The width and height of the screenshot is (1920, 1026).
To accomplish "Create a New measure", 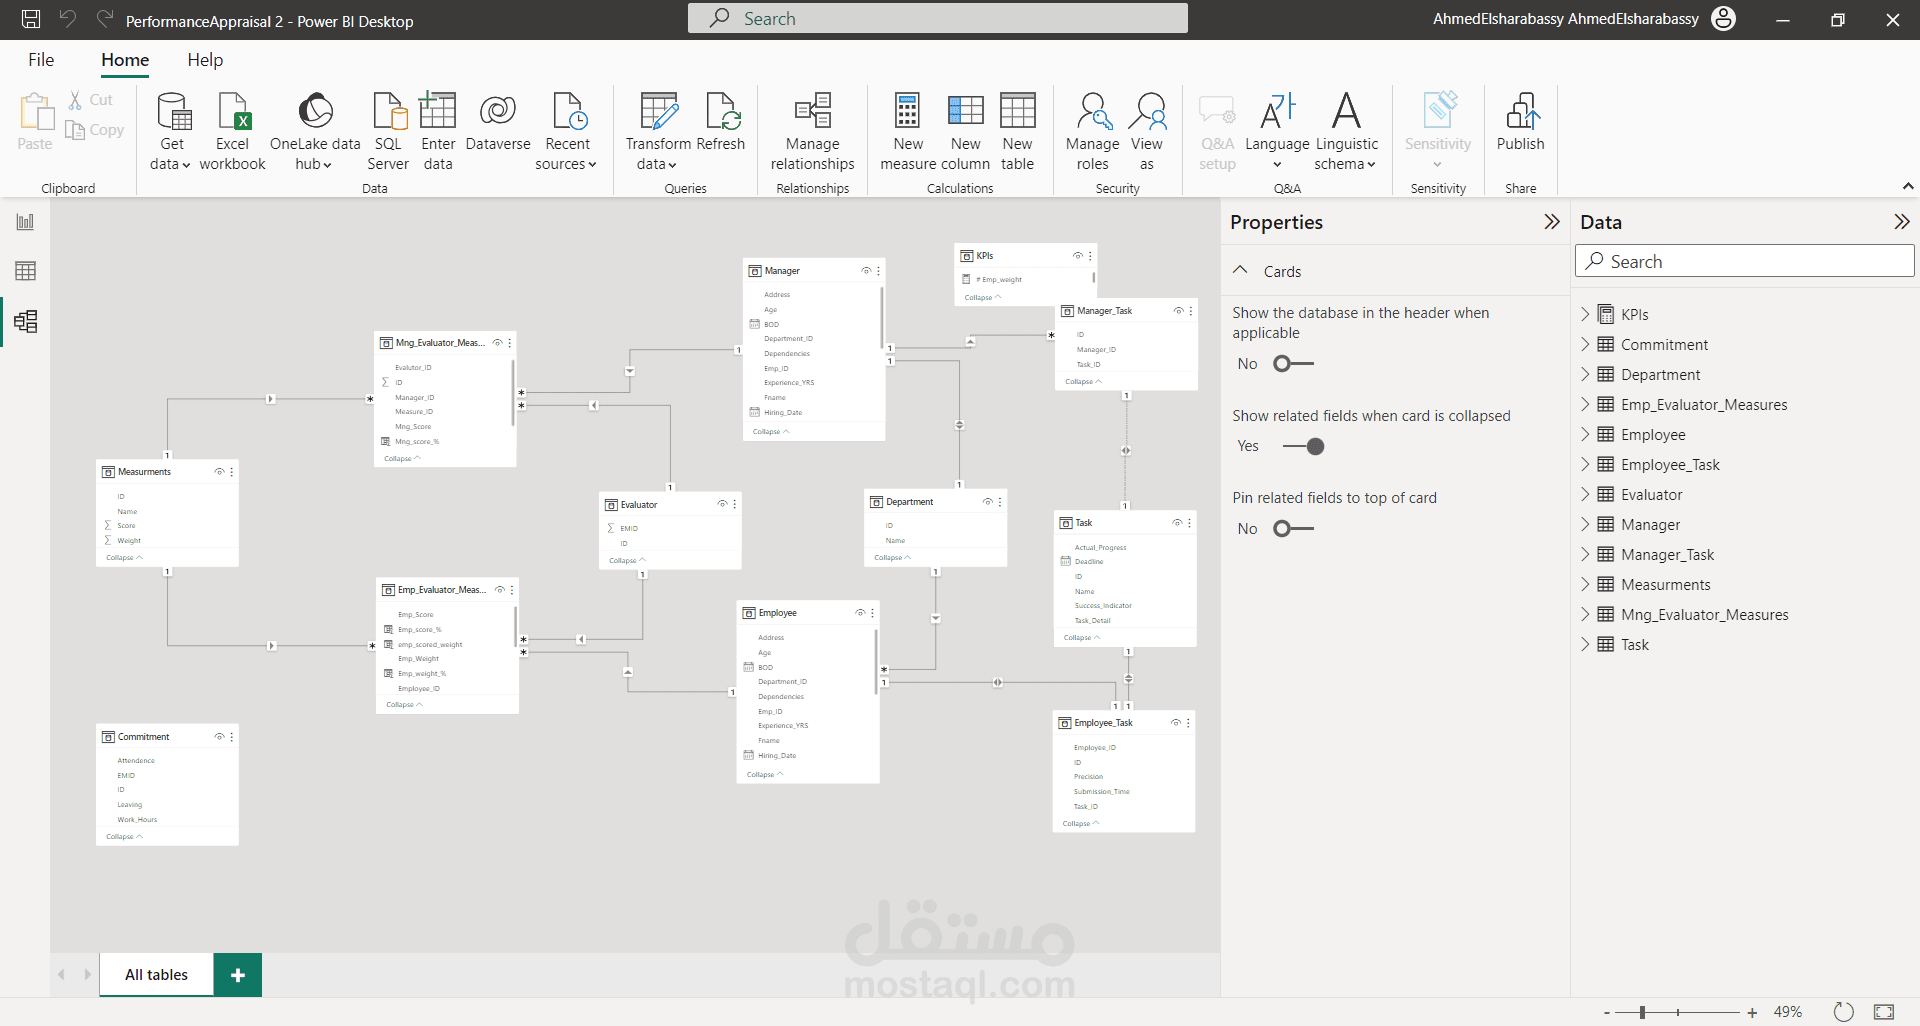I will coord(908,131).
